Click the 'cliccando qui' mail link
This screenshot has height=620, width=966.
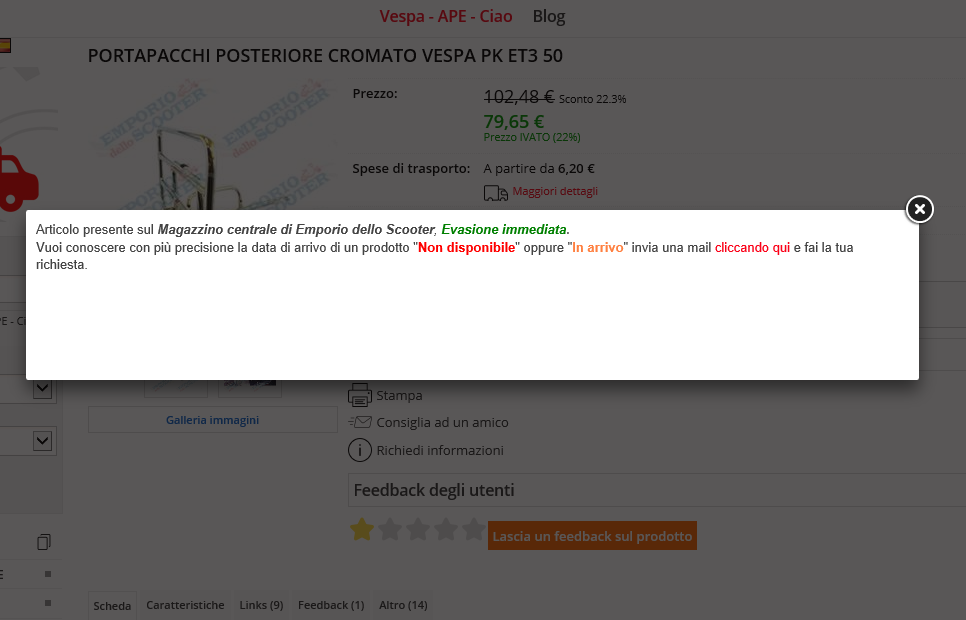click(752, 248)
